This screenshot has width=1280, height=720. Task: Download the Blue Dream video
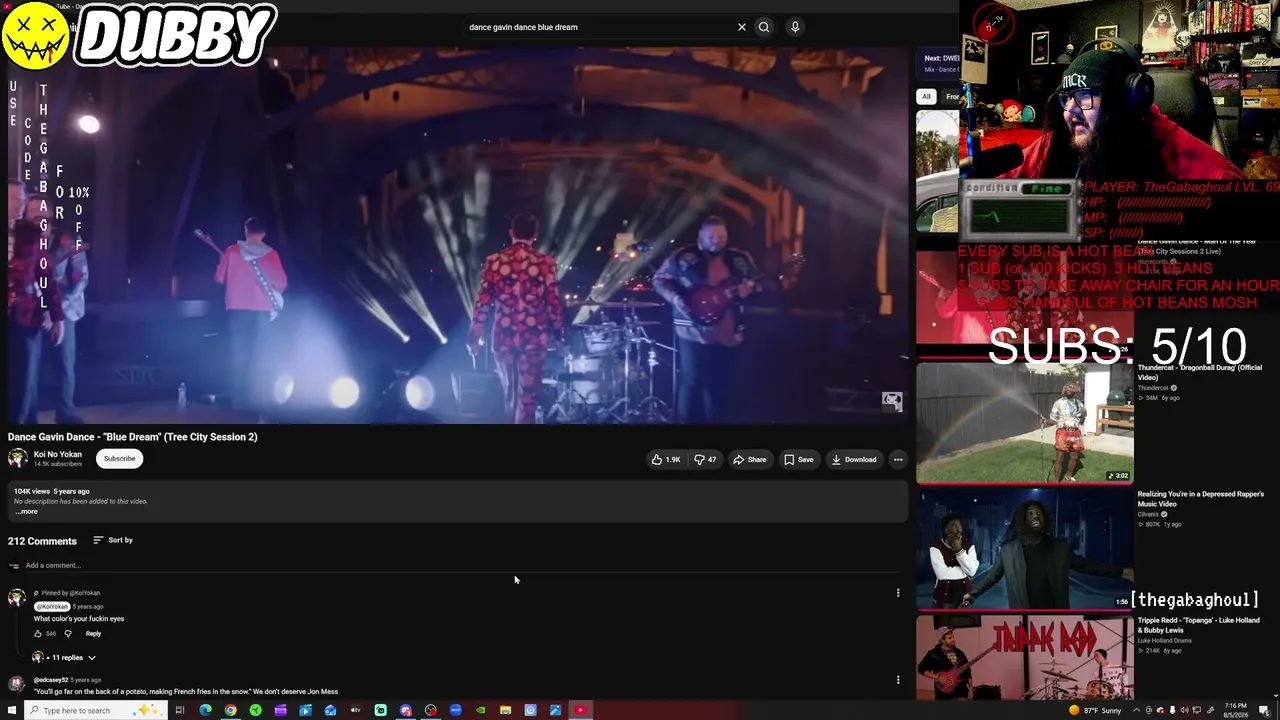(853, 459)
